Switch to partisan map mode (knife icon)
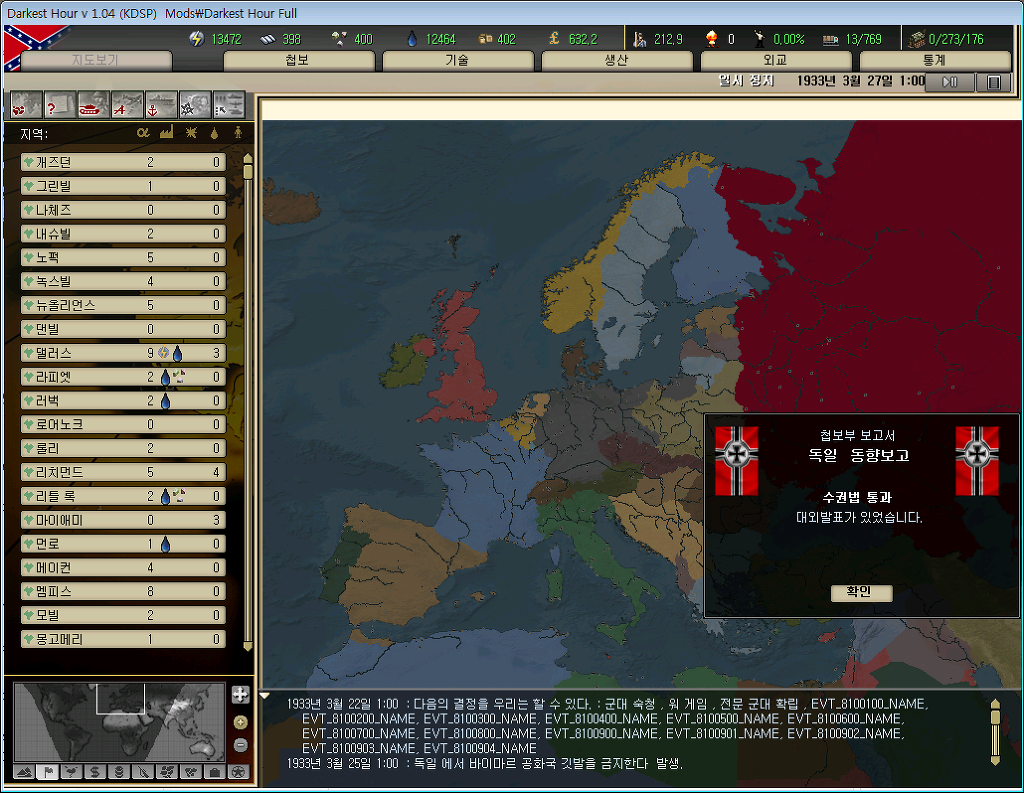1024x793 pixels. point(143,772)
